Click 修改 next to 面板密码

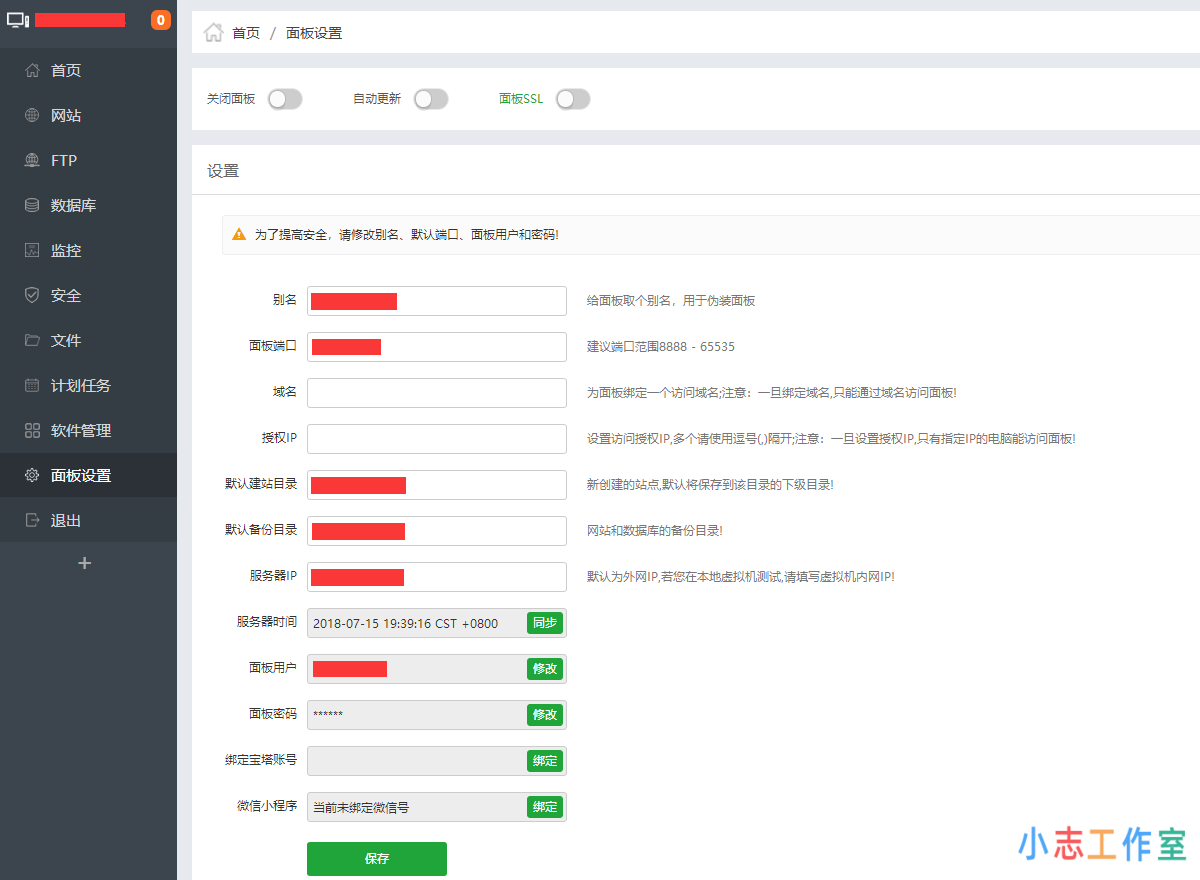click(x=544, y=714)
